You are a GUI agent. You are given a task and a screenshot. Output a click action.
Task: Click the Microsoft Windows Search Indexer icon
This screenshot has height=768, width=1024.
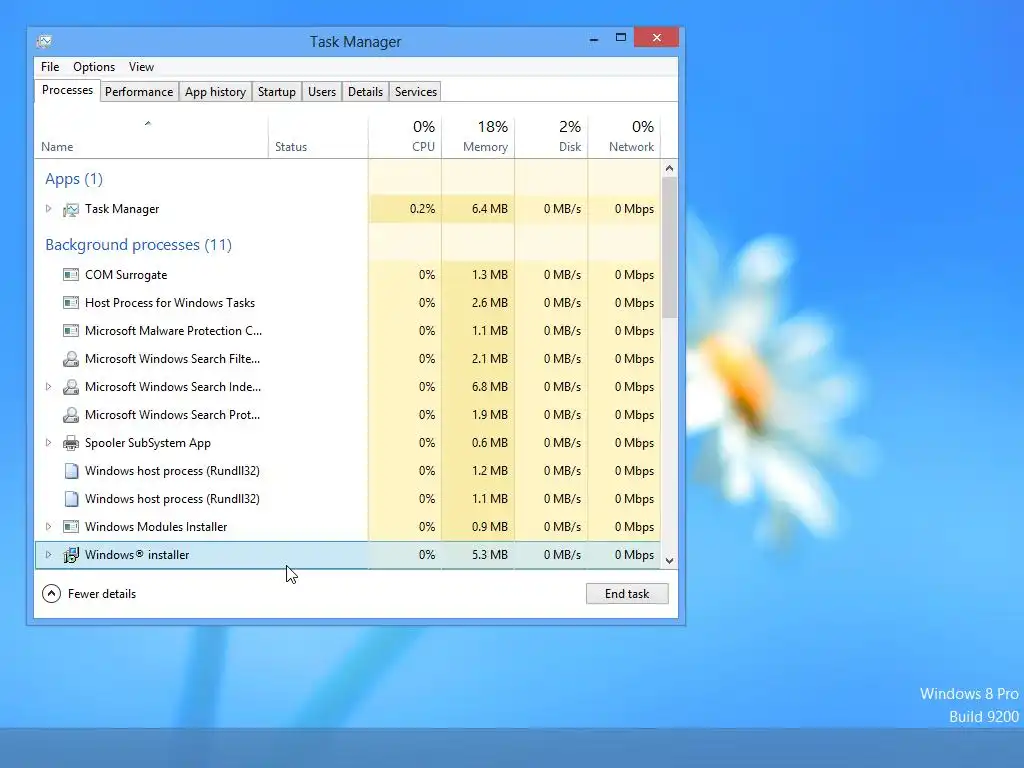(71, 387)
